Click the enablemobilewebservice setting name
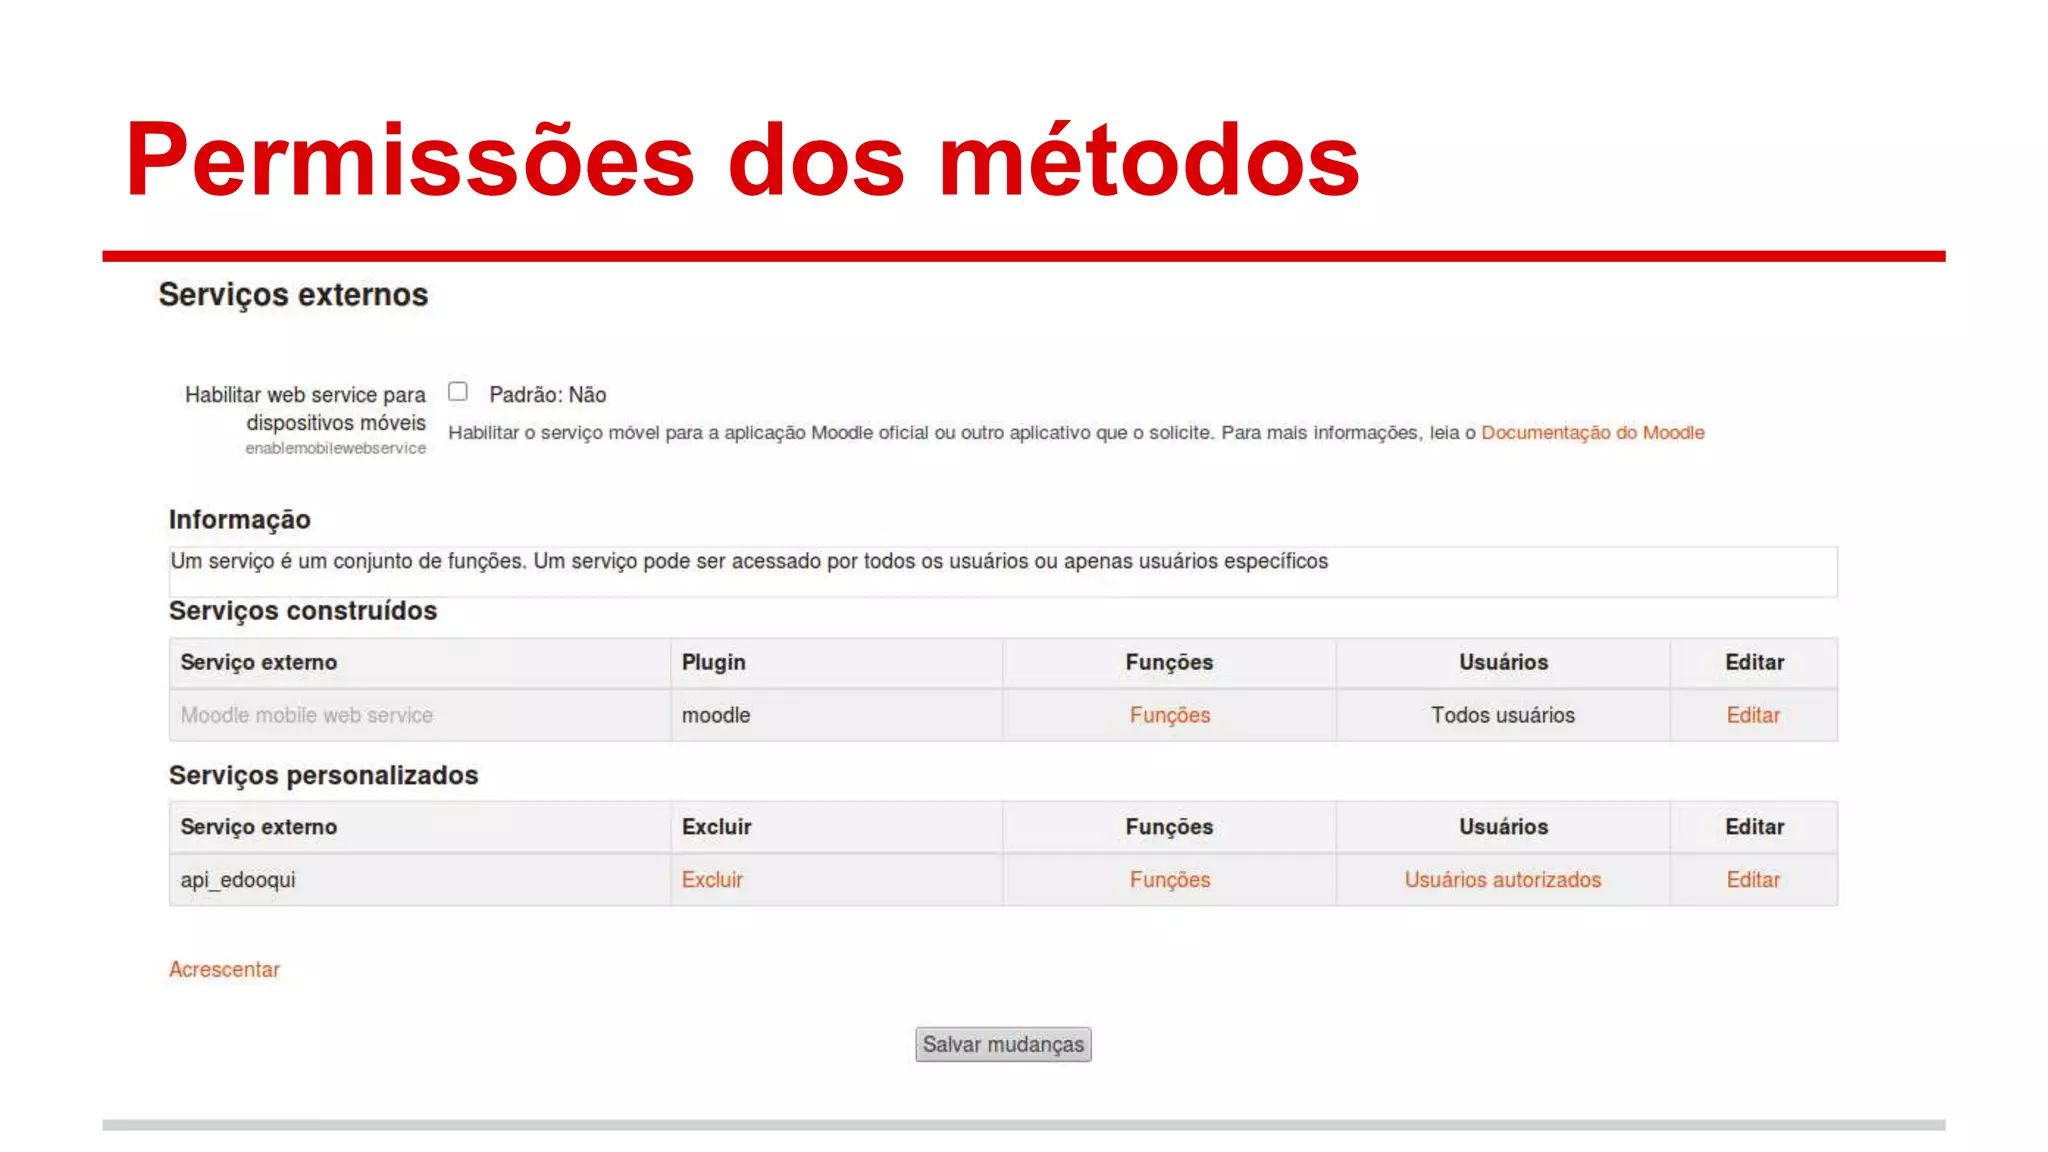The image size is (2048, 1152). [336, 448]
